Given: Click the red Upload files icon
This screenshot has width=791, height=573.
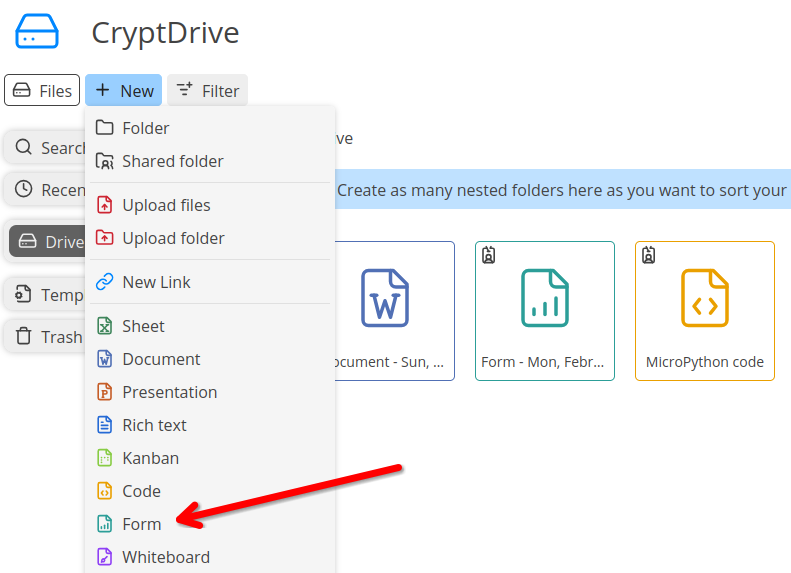Looking at the screenshot, I should tap(104, 205).
